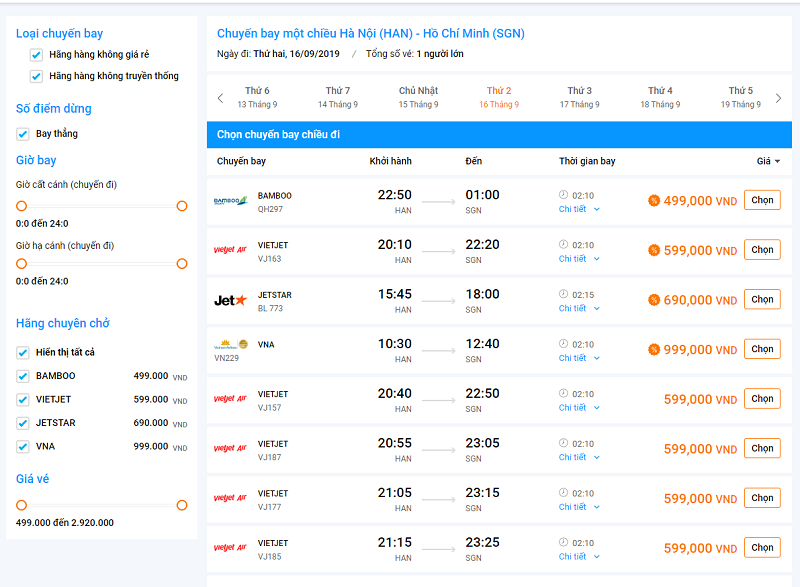Click the Vietjet Air logo on flight VJ177
The width and height of the screenshot is (800, 587).
(230, 498)
